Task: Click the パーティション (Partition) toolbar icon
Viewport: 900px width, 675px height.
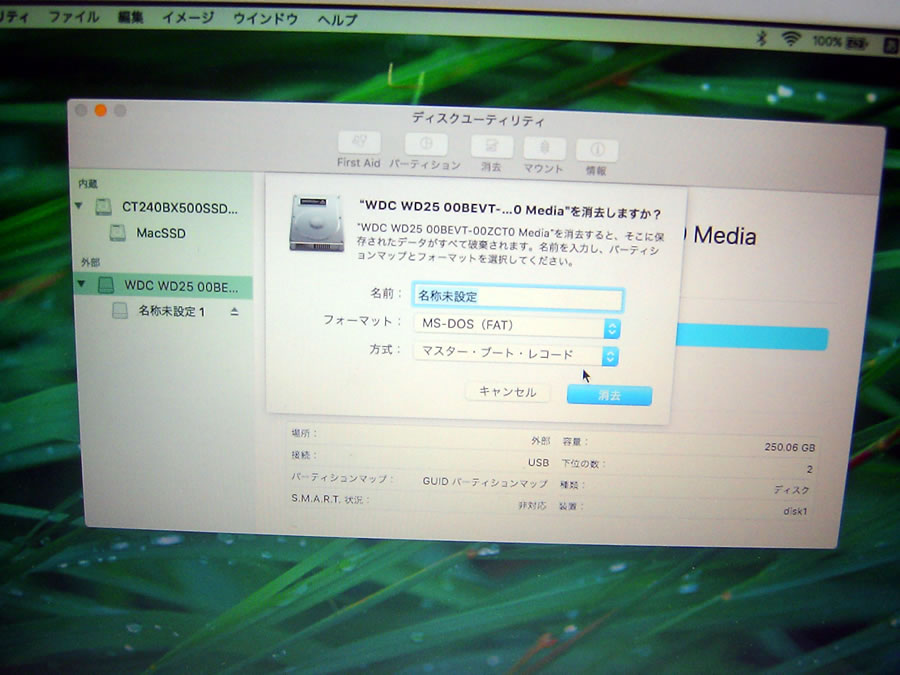Action: coord(426,144)
